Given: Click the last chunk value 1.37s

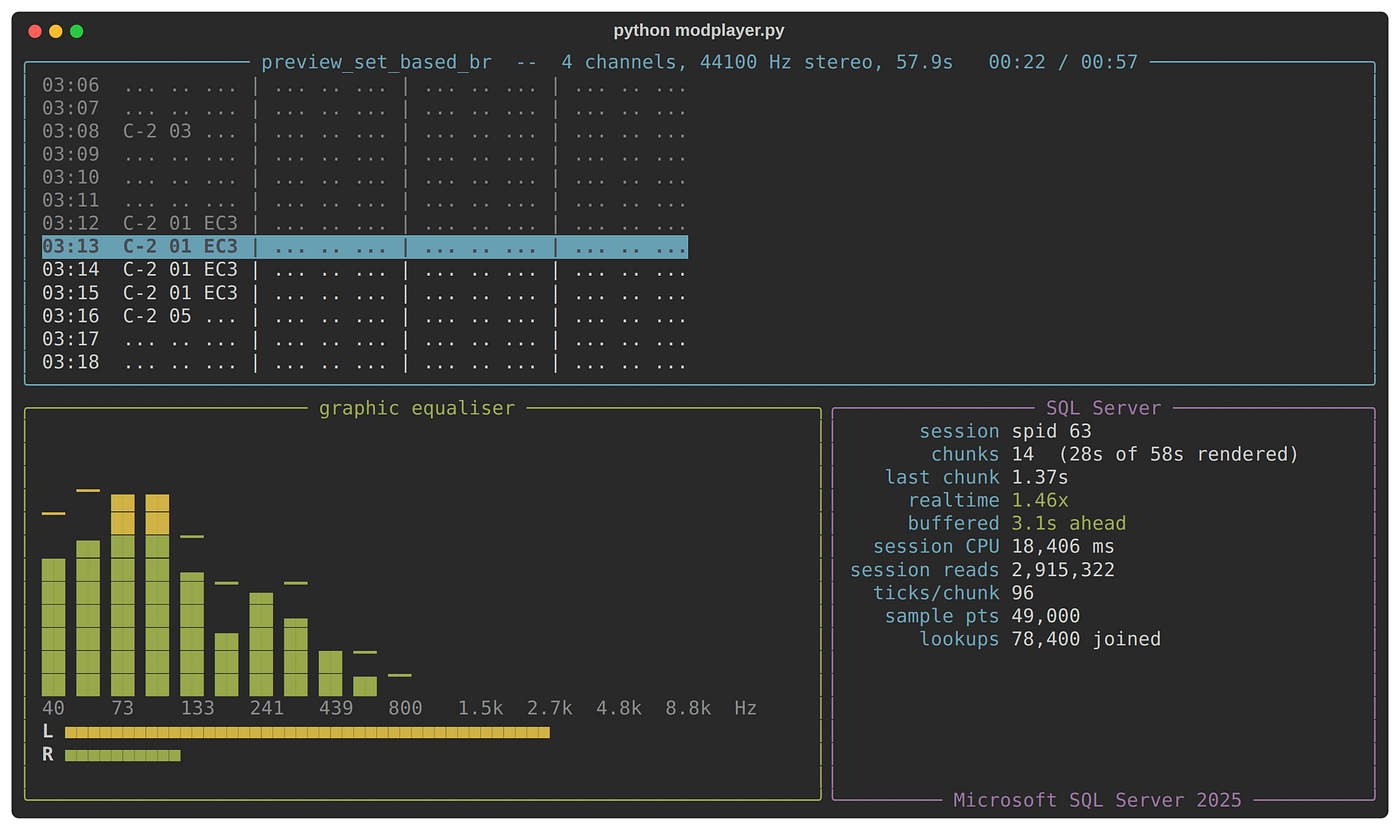Looking at the screenshot, I should (1040, 477).
